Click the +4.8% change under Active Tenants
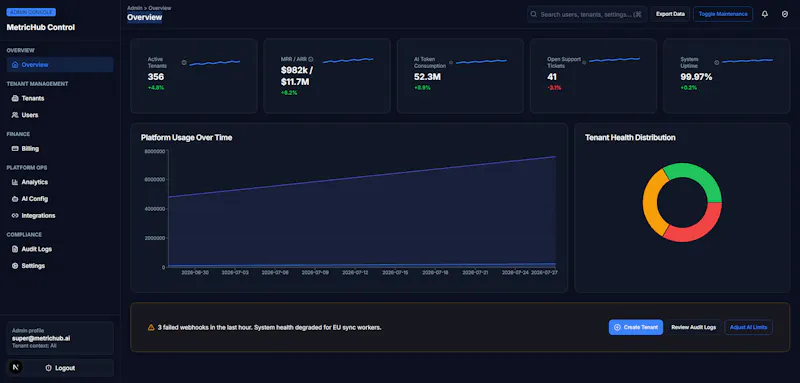Screen dimensions: 800x383 click(x=156, y=88)
